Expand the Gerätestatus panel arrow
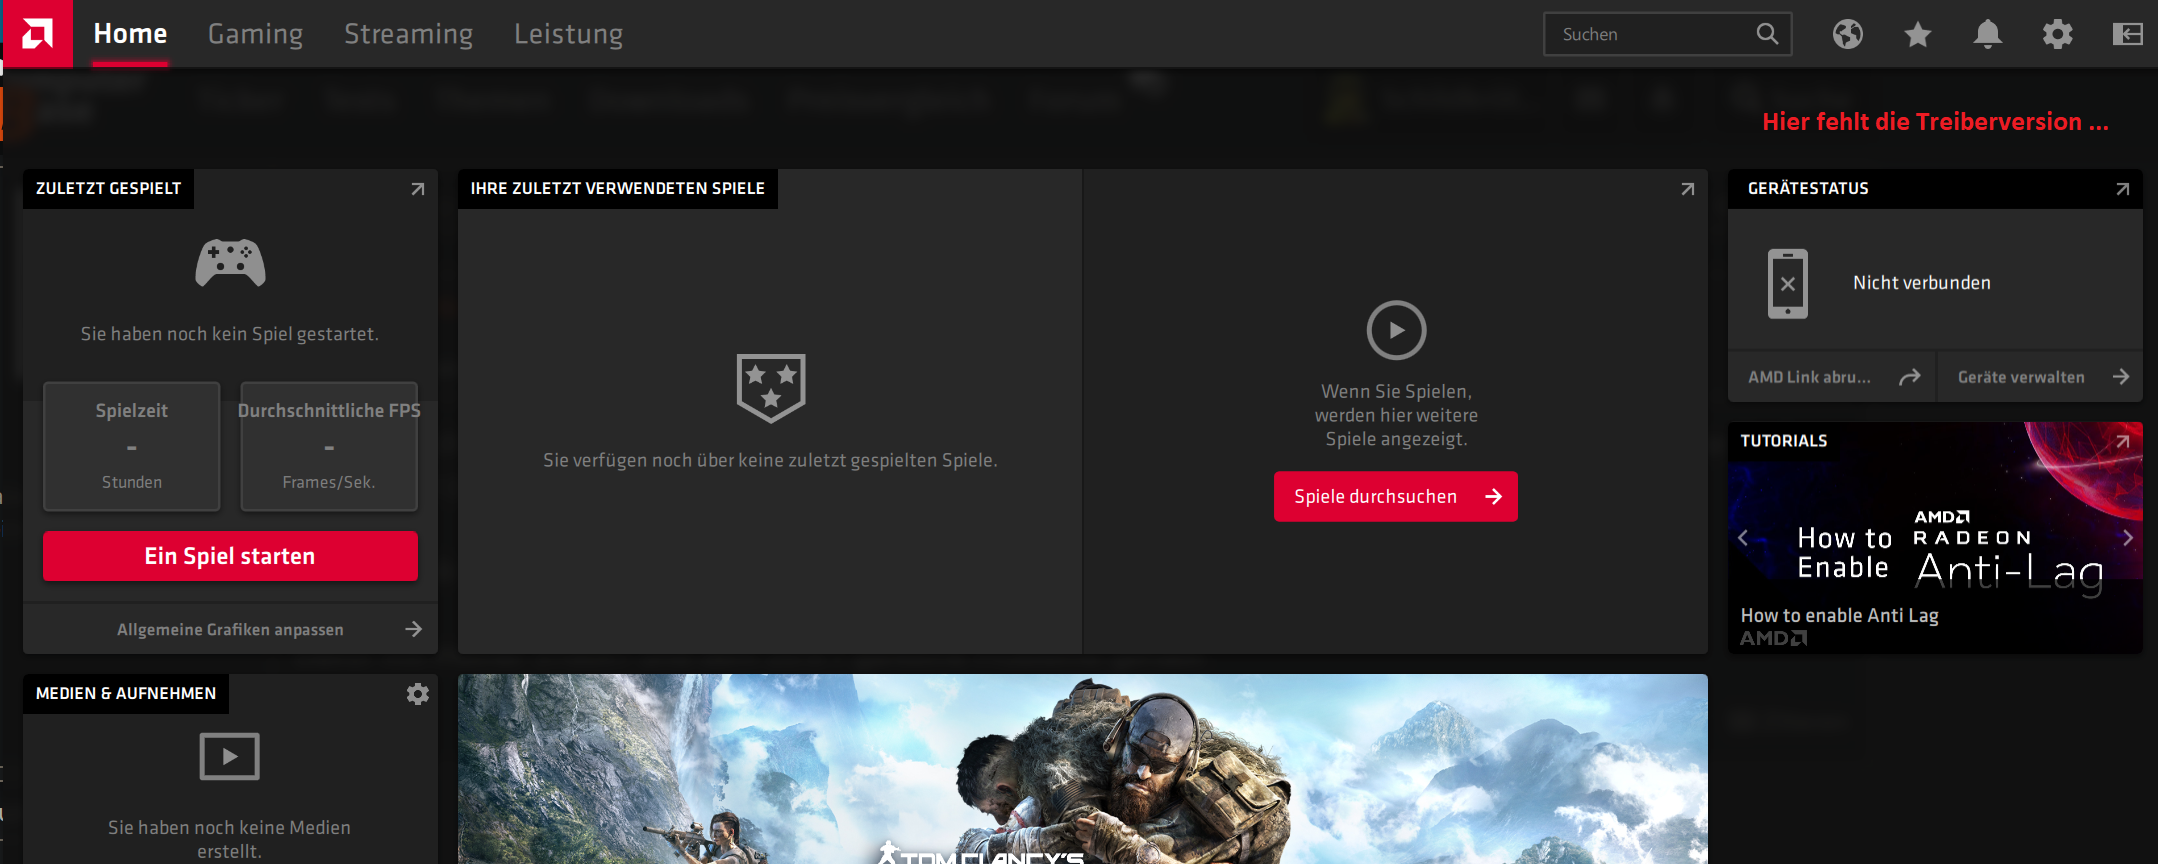This screenshot has height=864, width=2158. tap(2123, 189)
